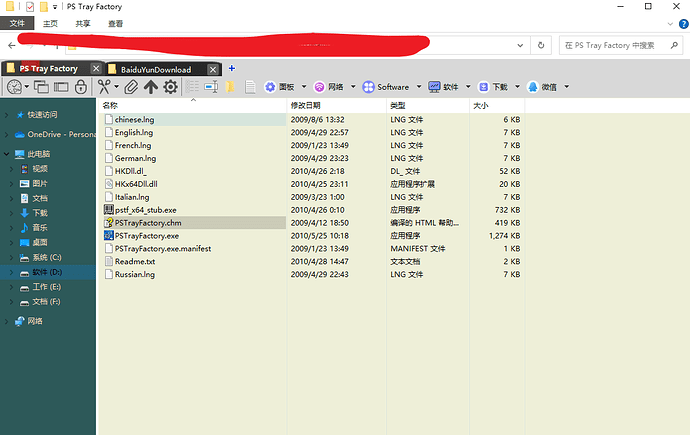Open the 查看 ribbon tab

pyautogui.click(x=115, y=24)
